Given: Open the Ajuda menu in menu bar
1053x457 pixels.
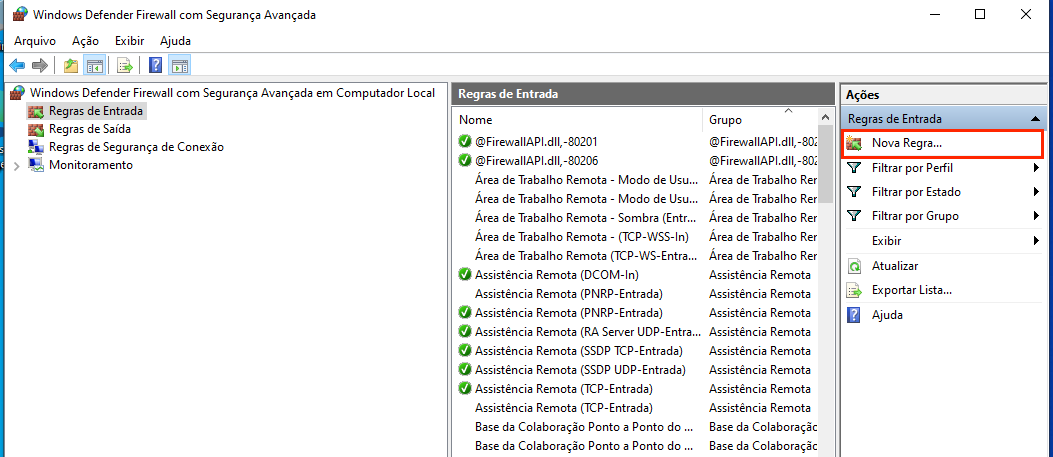Looking at the screenshot, I should [x=175, y=41].
